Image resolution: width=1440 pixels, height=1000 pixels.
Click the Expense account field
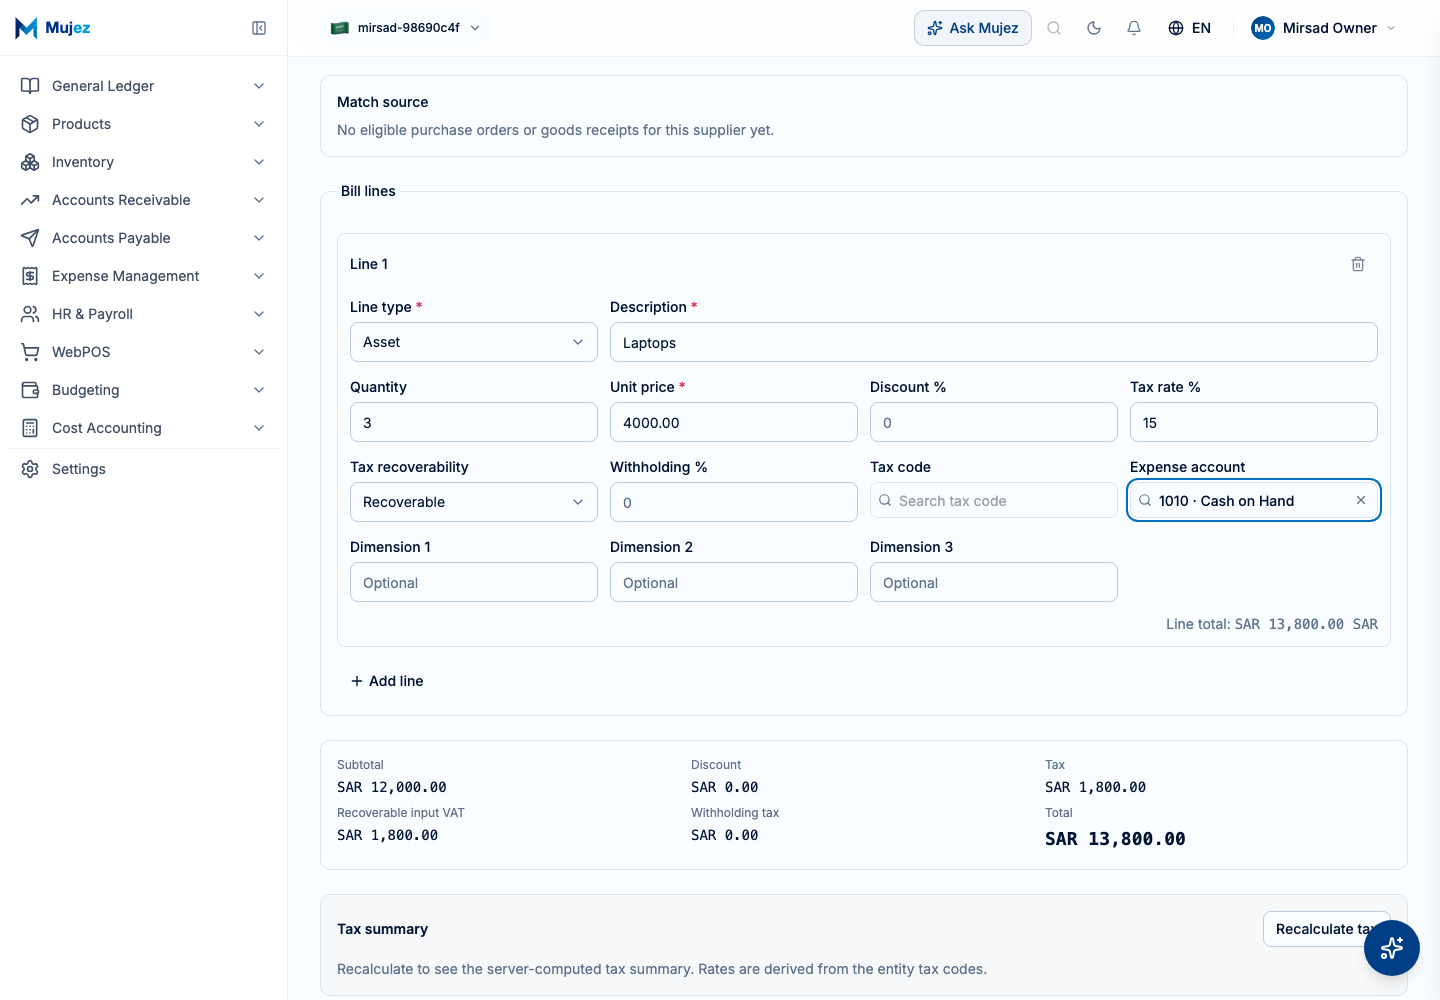[x=1254, y=500]
